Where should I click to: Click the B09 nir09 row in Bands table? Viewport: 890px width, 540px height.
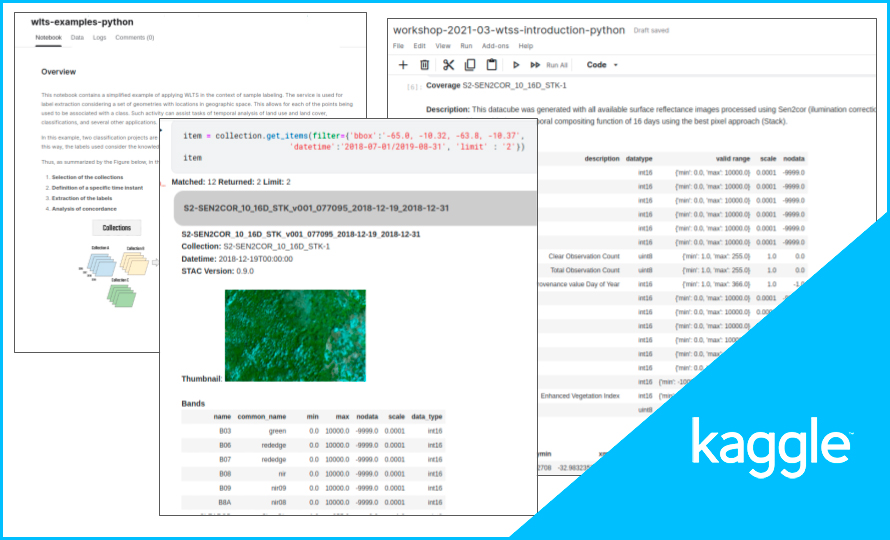click(313, 488)
